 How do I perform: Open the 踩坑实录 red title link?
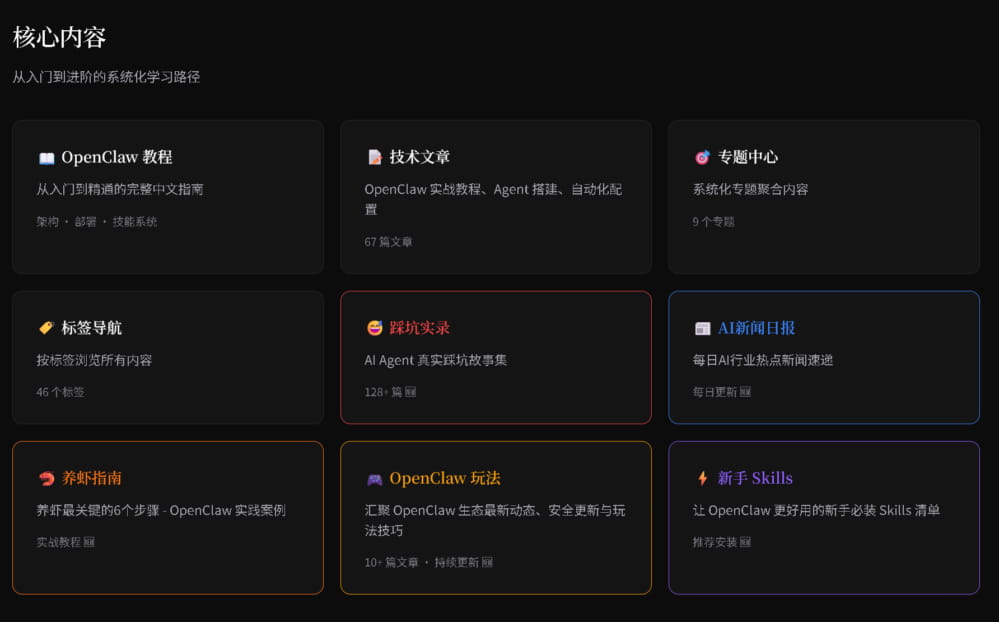[420, 328]
